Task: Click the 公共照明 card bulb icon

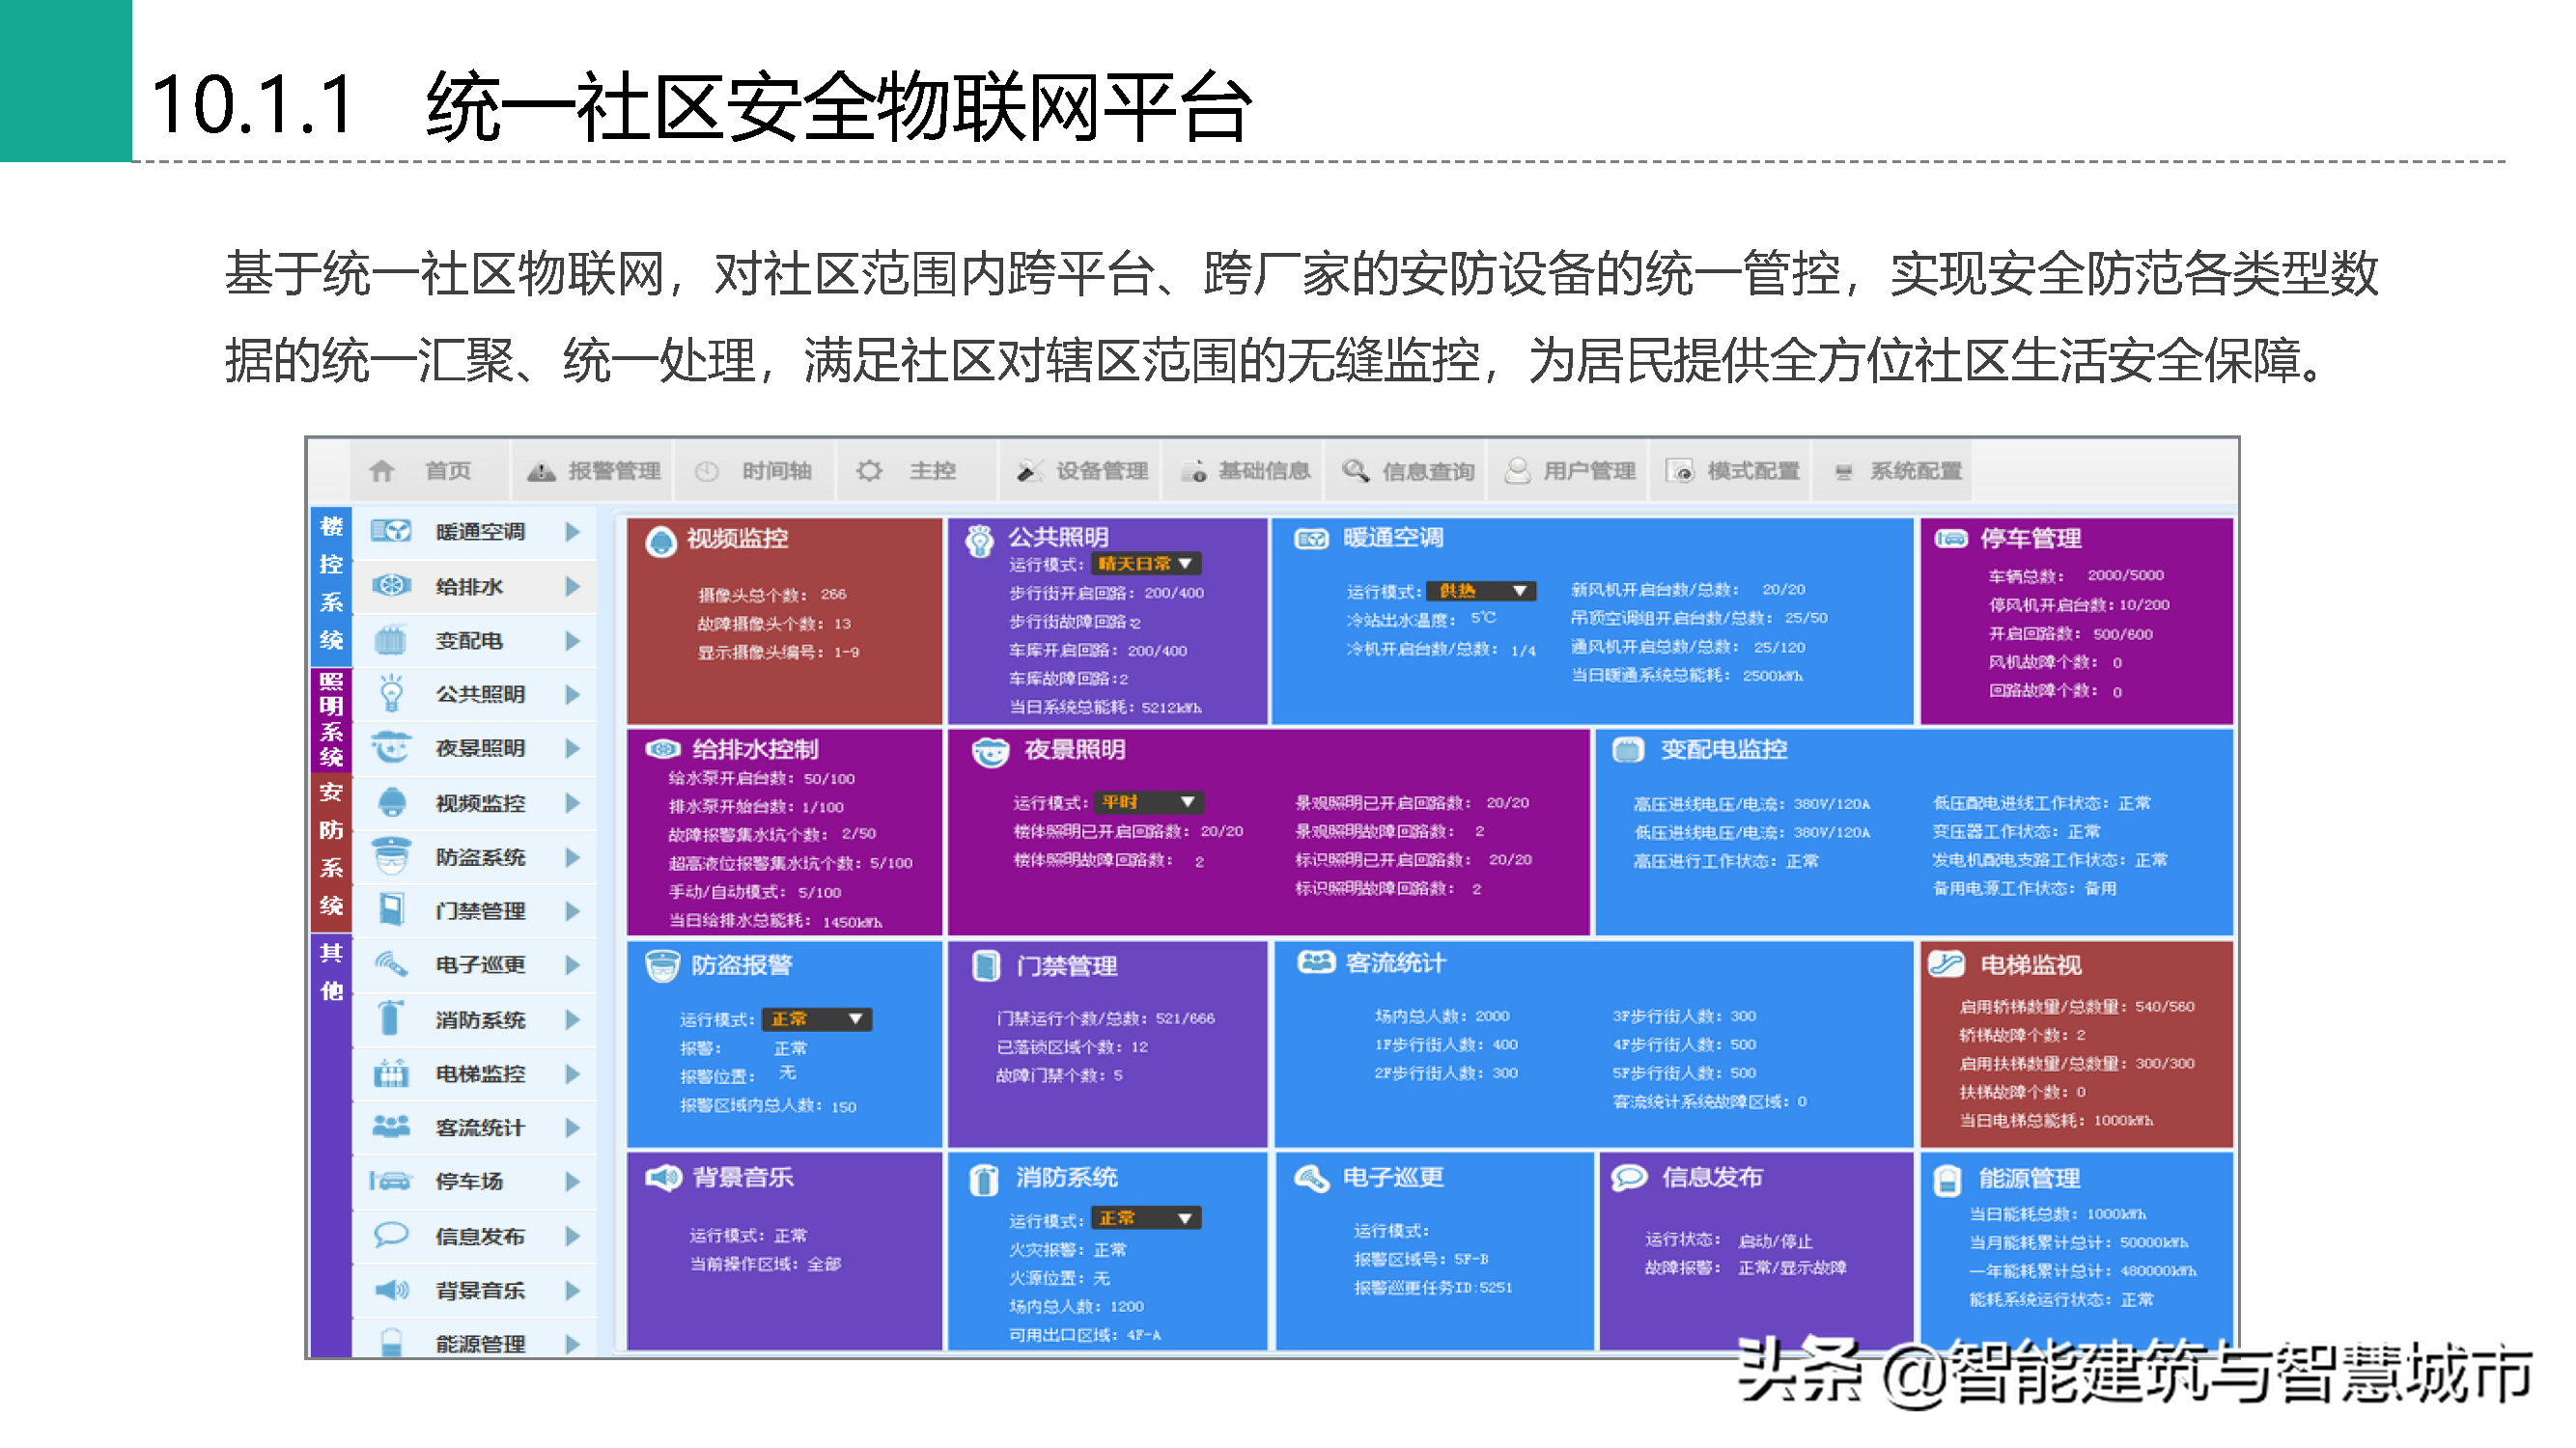Action: (x=979, y=540)
